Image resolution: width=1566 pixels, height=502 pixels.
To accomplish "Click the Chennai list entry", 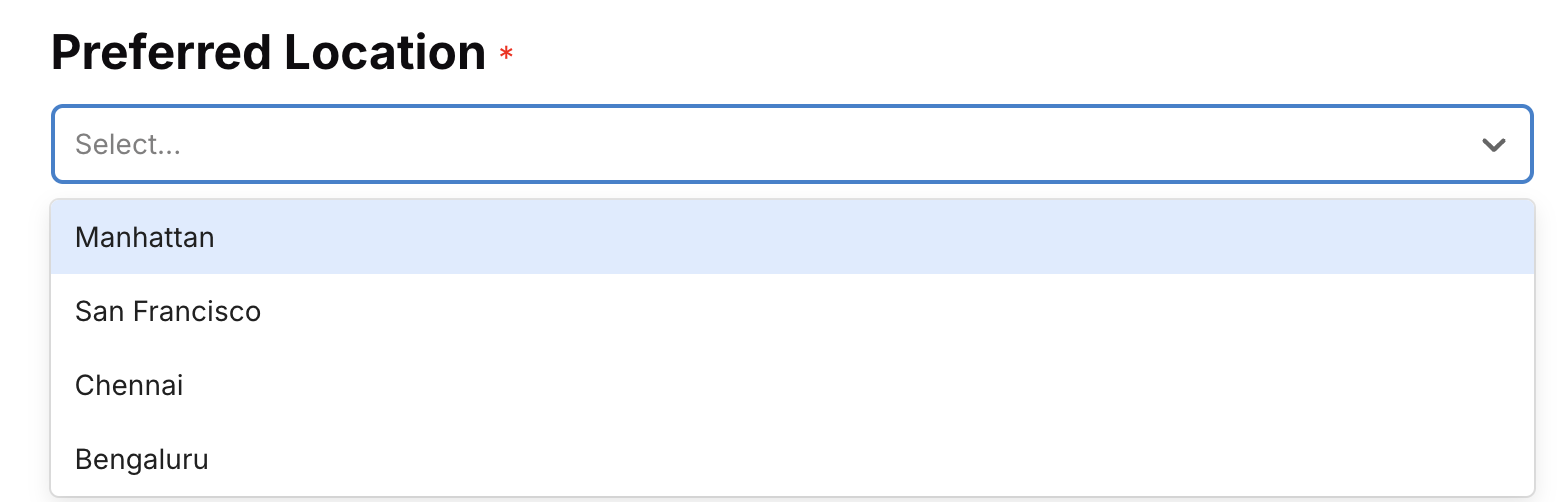I will click(x=129, y=386).
